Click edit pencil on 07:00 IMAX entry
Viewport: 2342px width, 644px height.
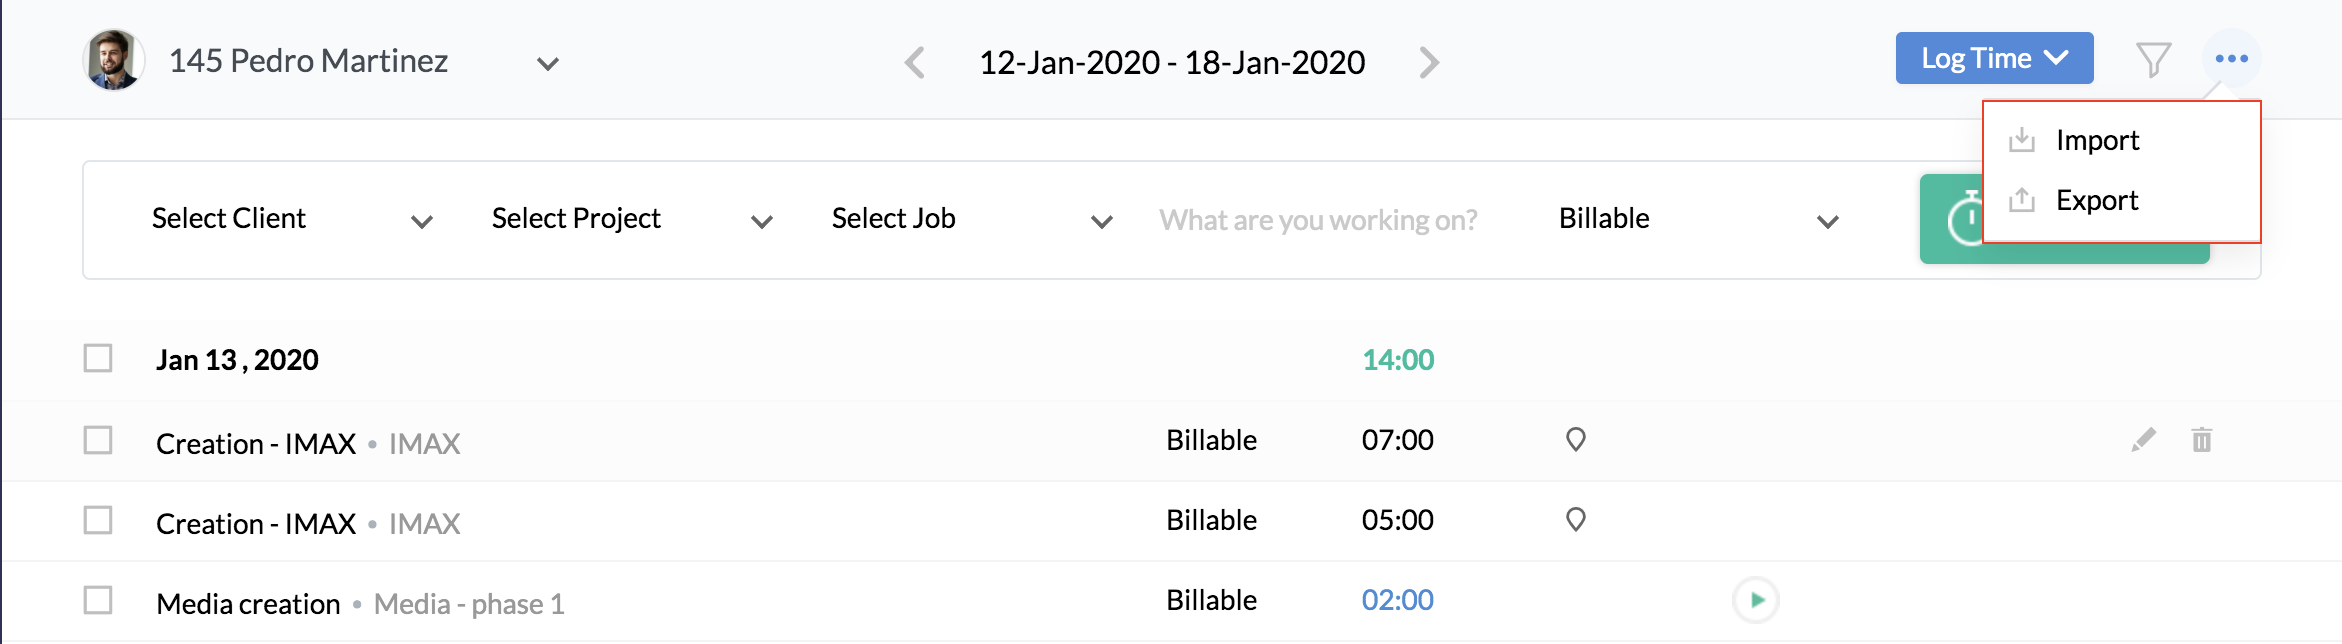pos(2143,440)
